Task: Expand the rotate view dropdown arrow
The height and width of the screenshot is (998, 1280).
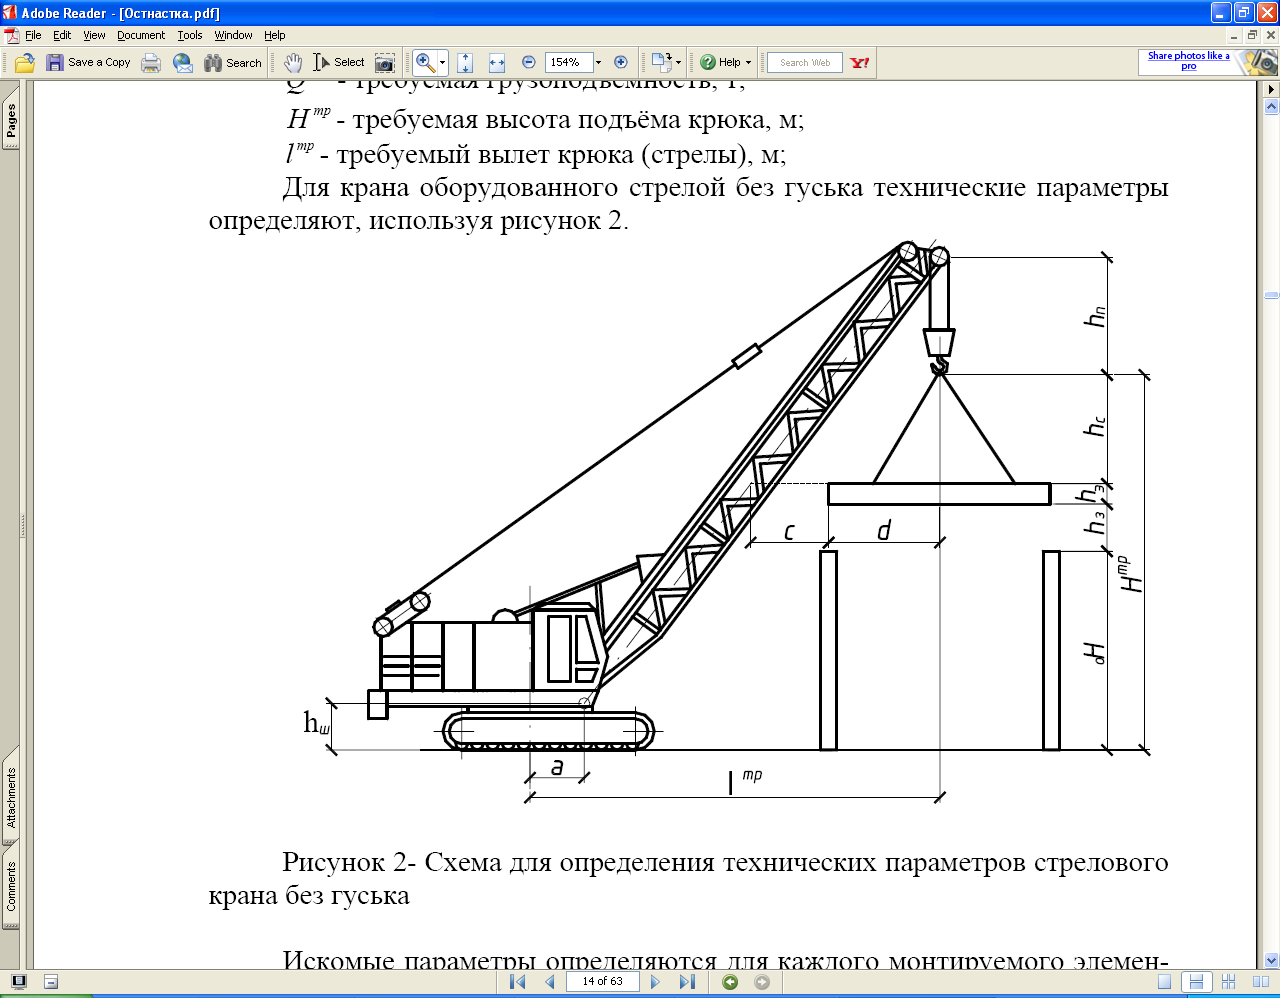Action: (679, 63)
